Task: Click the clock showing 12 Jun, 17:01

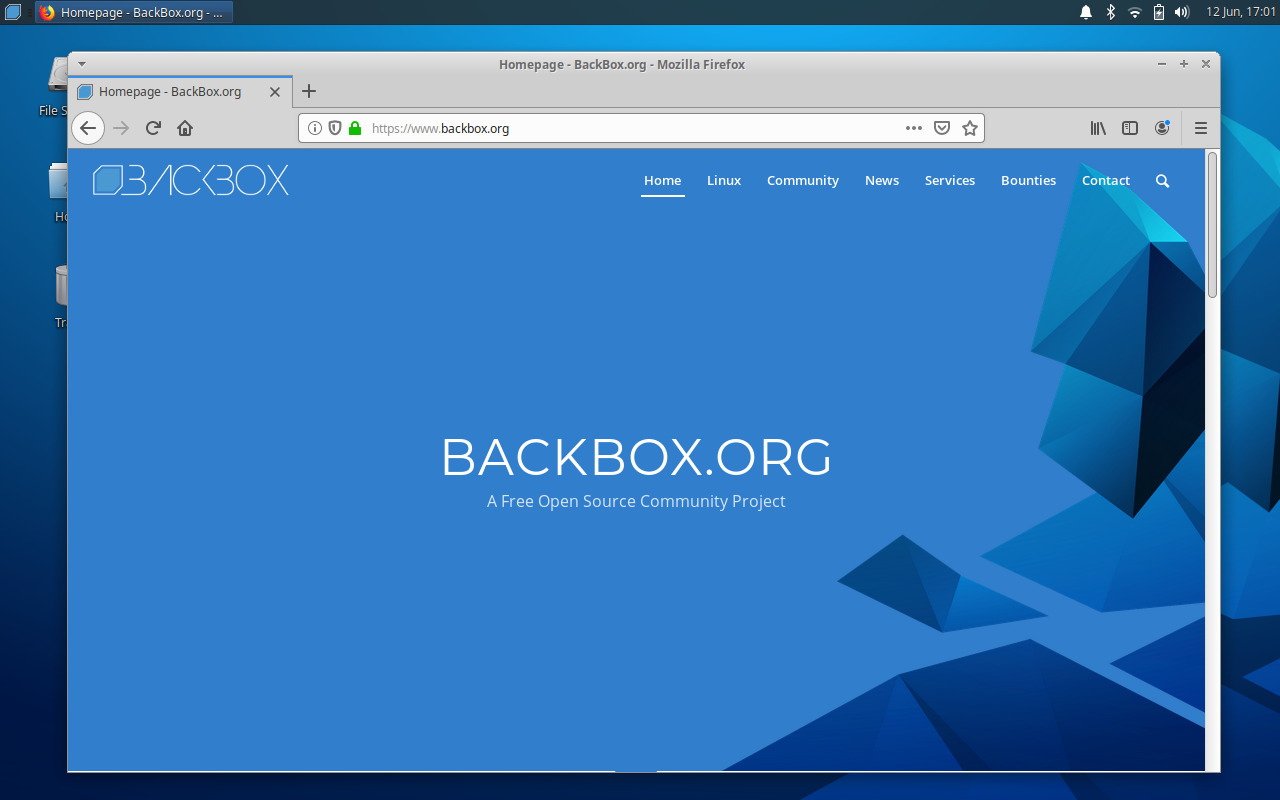Action: point(1241,12)
